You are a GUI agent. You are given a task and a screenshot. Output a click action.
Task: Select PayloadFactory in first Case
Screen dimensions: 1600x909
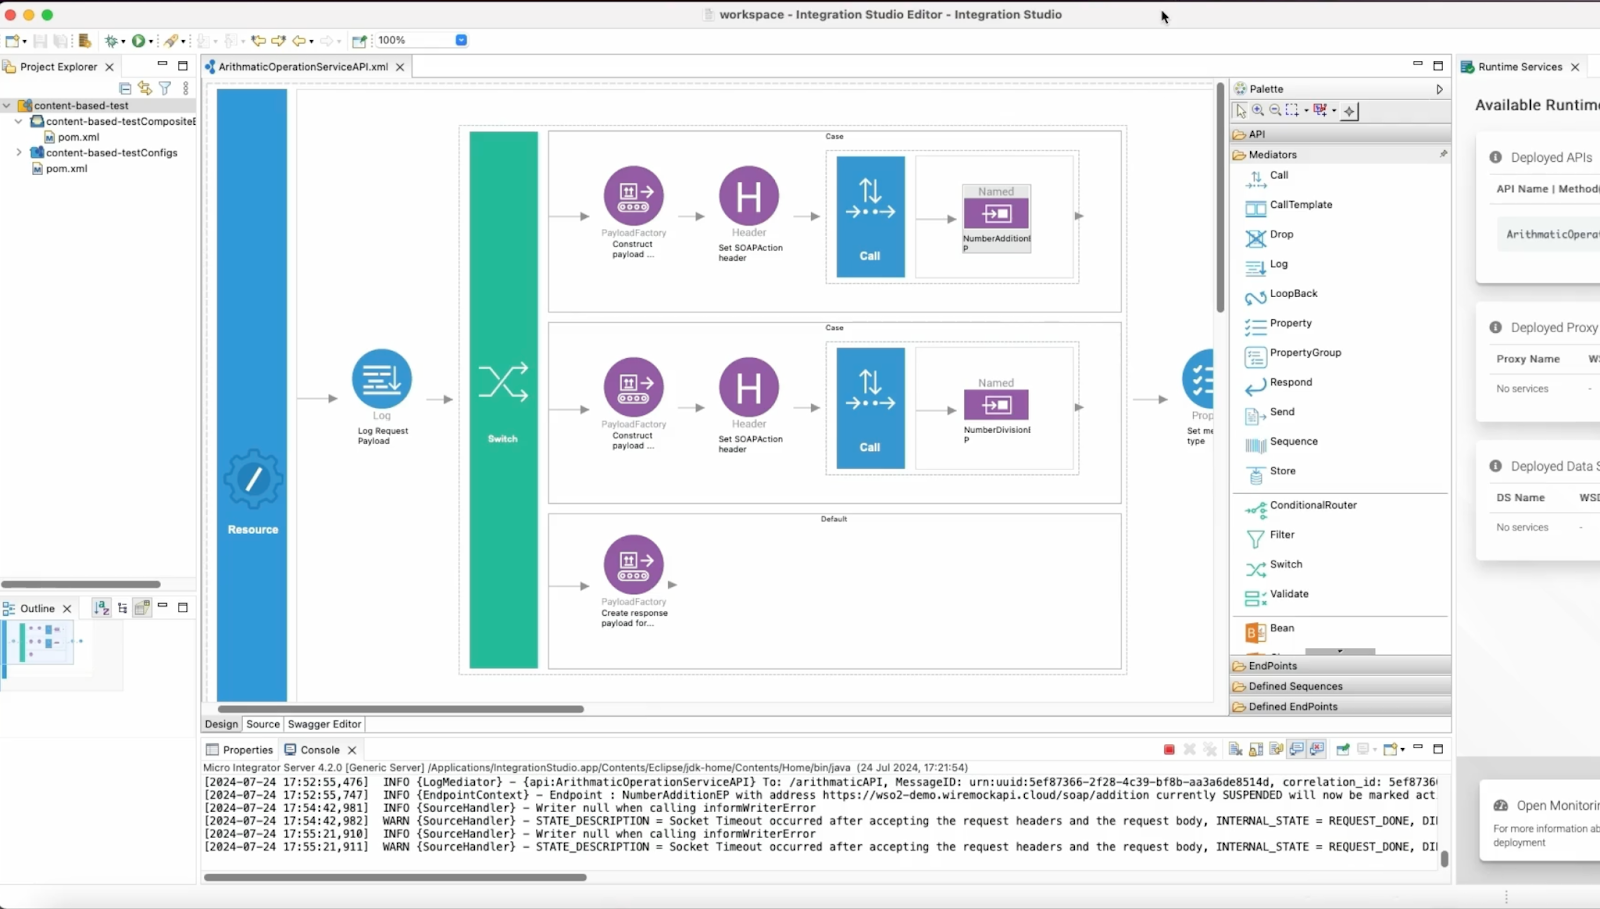pos(633,195)
